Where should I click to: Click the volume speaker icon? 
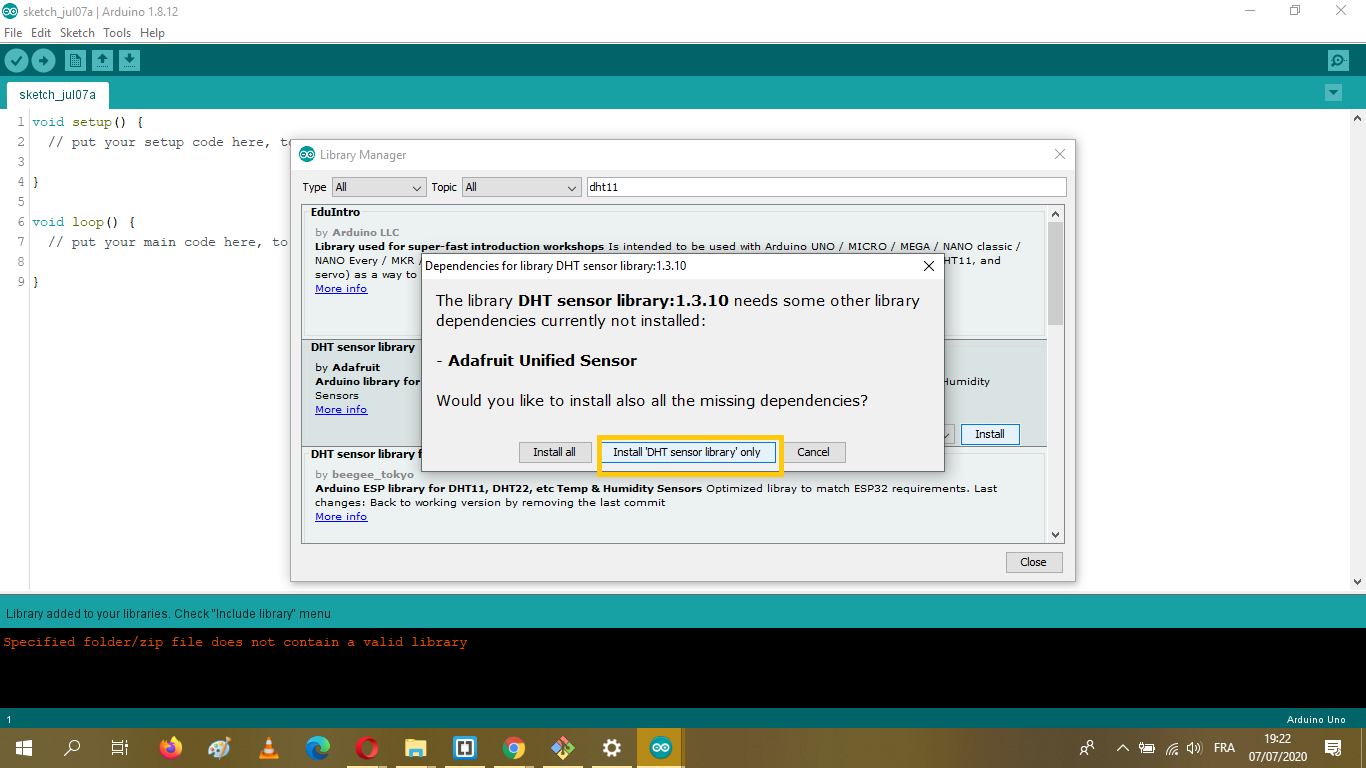1193,748
